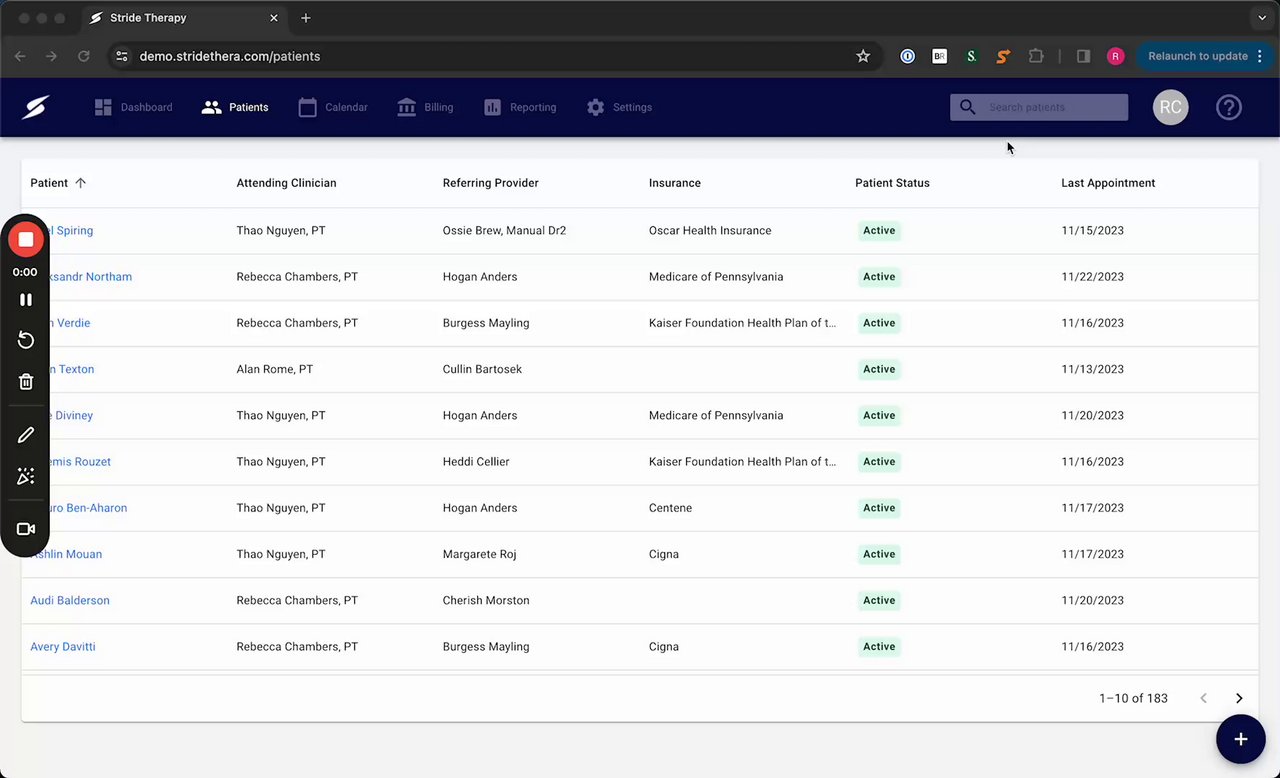The image size is (1280, 778).
Task: Click the 1–10 of 183 pagination text
Action: pyautogui.click(x=1133, y=698)
